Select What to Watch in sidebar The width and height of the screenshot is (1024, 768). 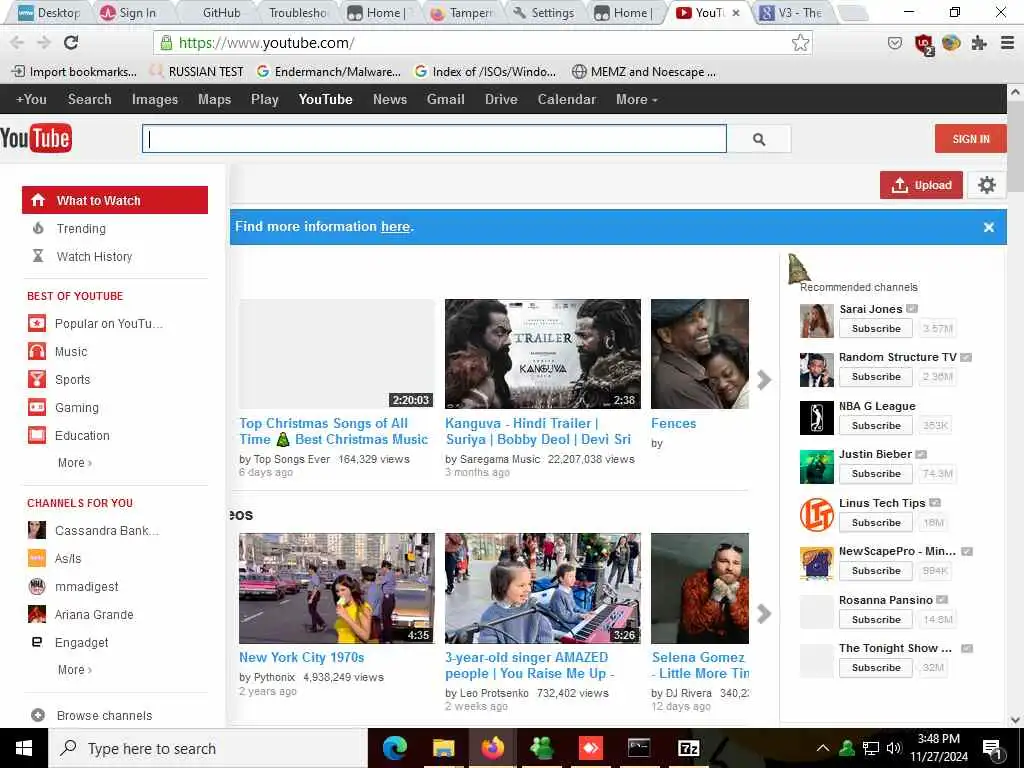point(115,200)
